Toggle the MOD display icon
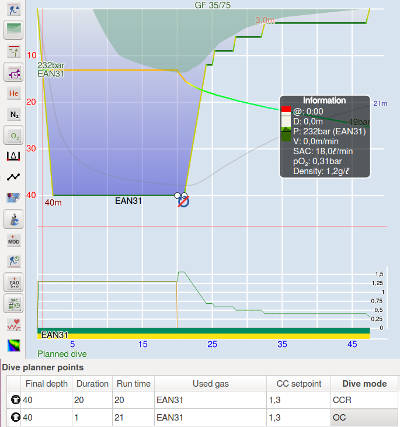Screen dimensions: 400x427 tap(14, 240)
